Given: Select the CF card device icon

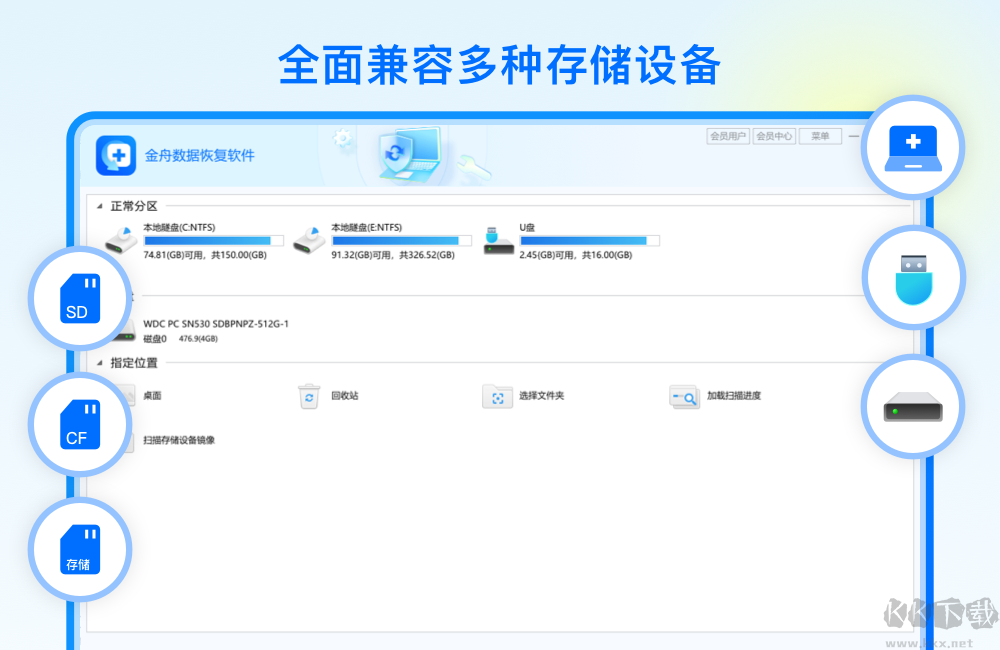Looking at the screenshot, I should 79,424.
